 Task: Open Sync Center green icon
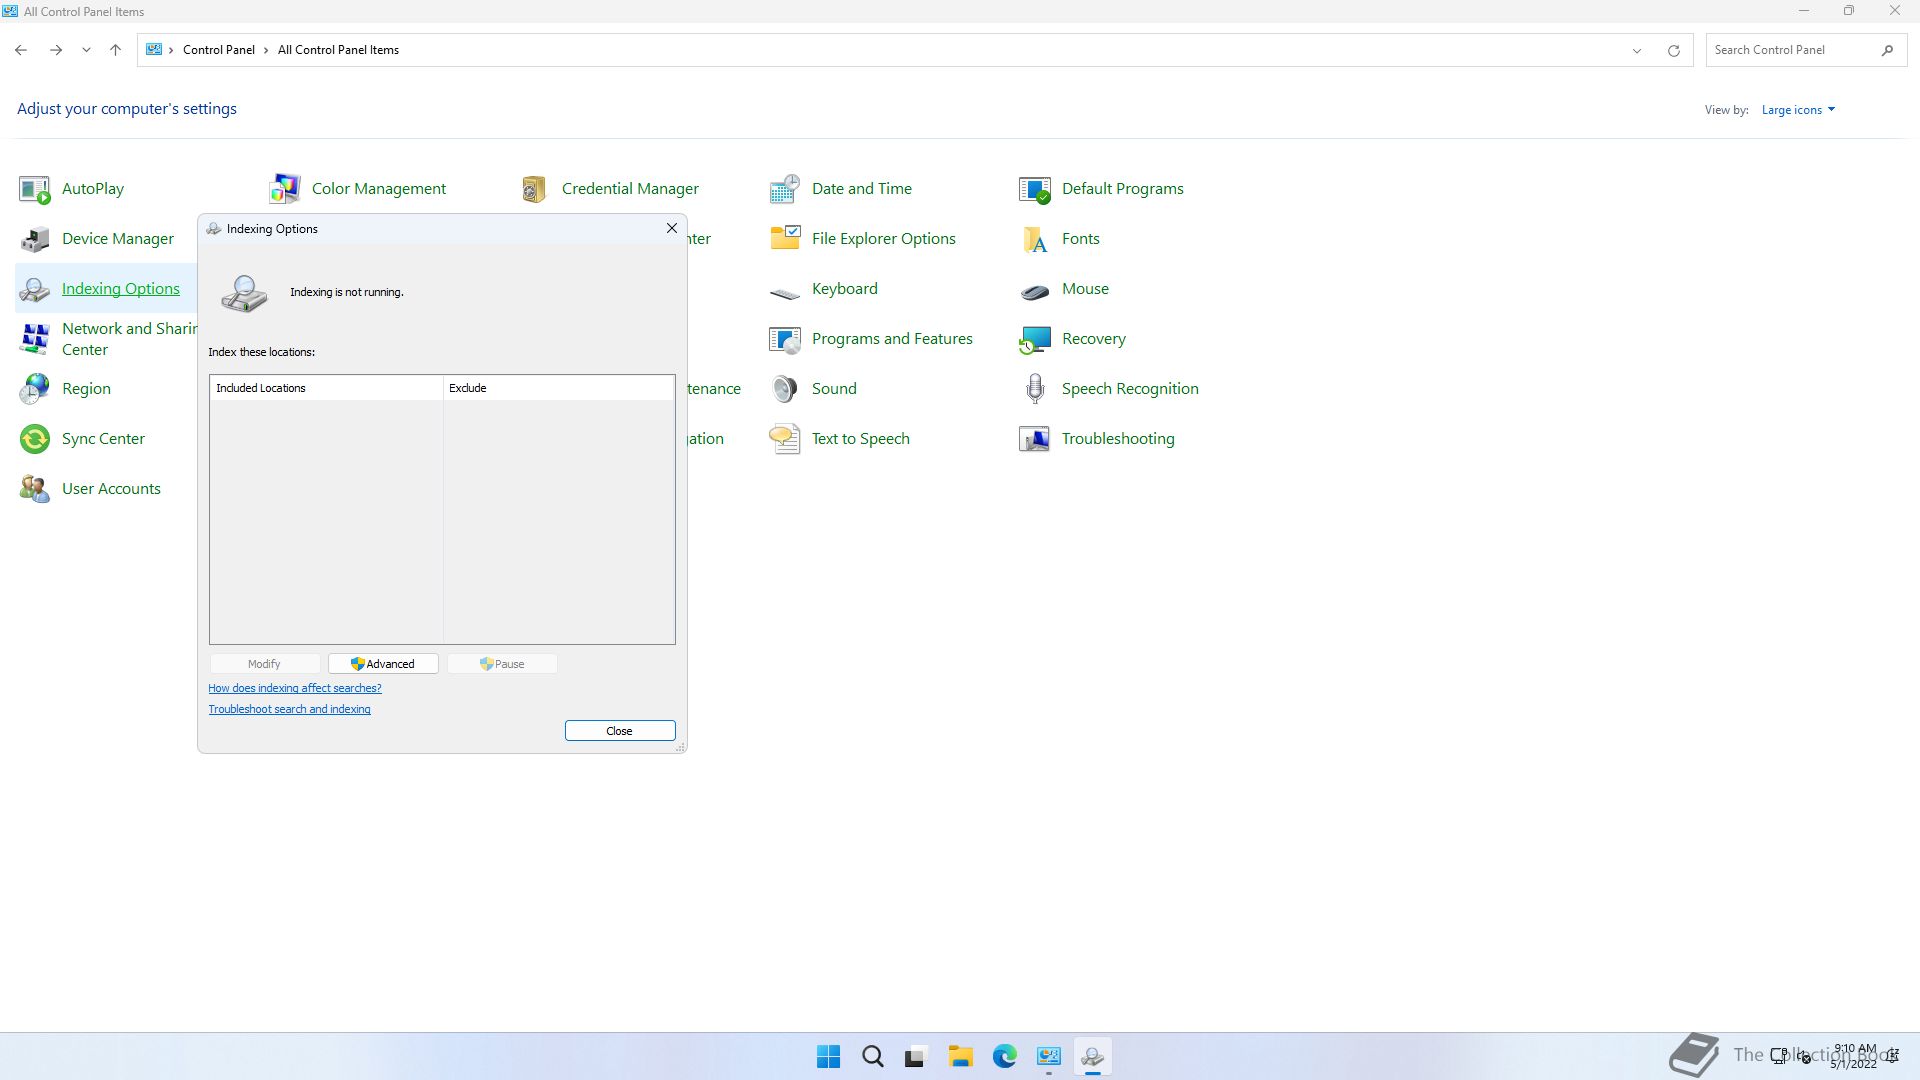pyautogui.click(x=35, y=439)
